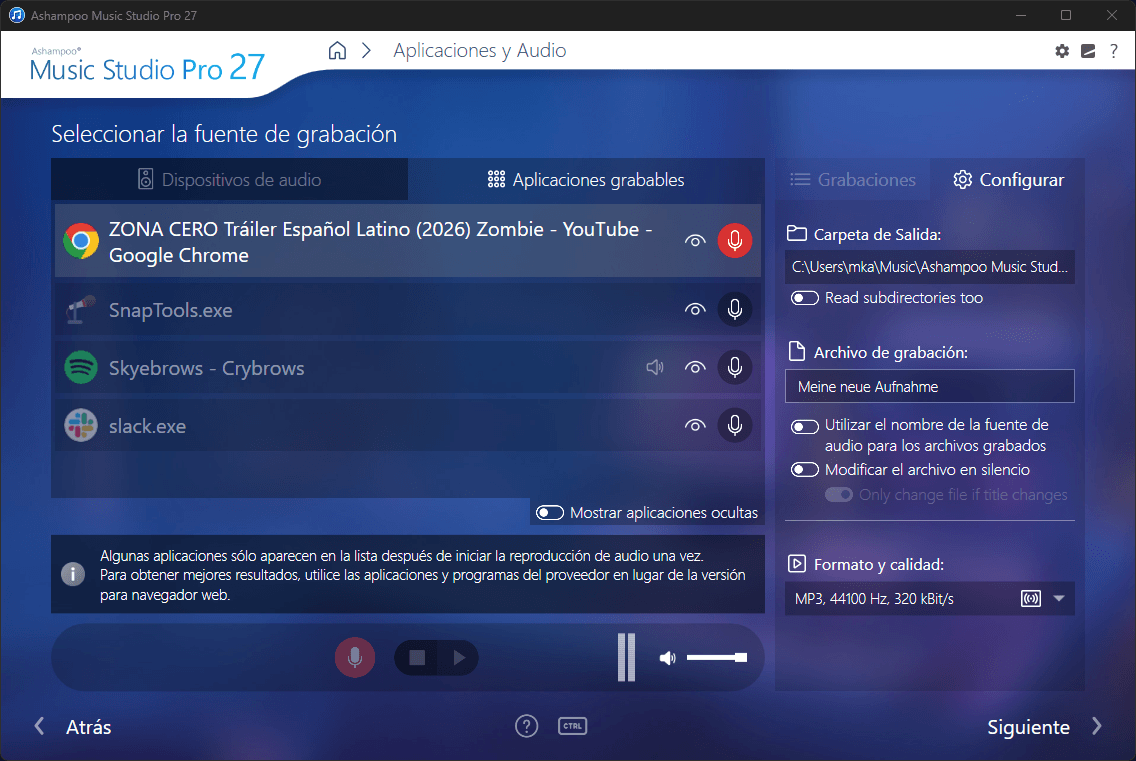
Task: Mute the volume speaker icon
Action: tap(667, 658)
